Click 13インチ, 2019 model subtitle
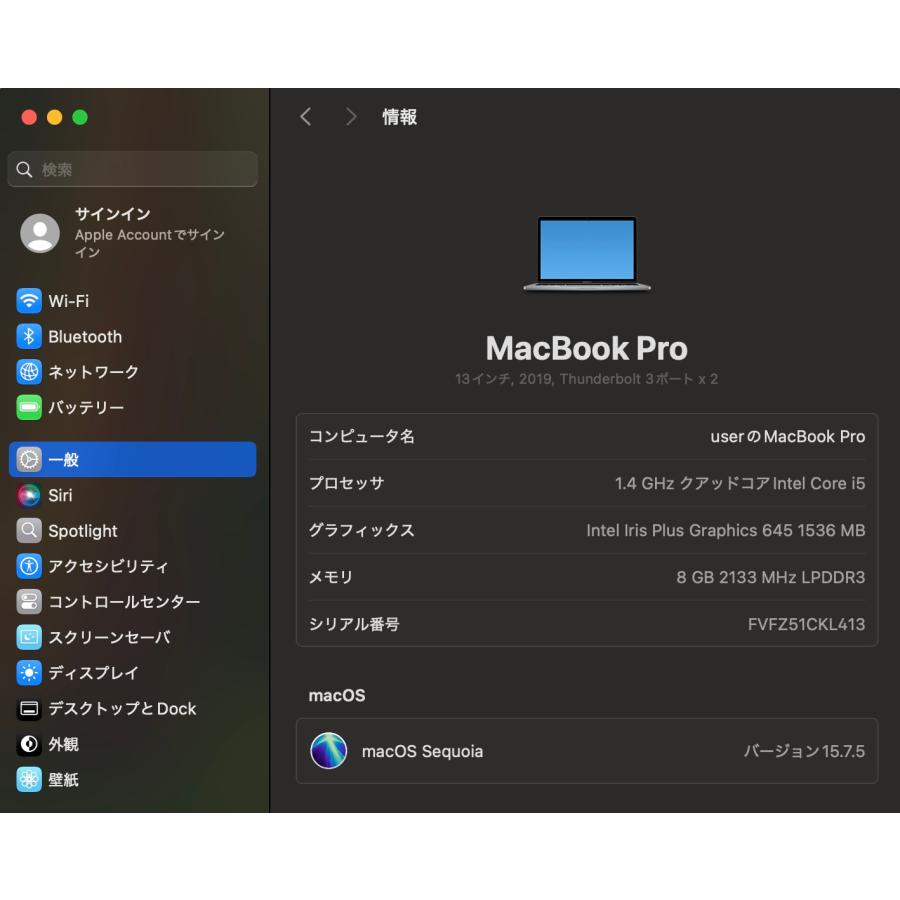The height and width of the screenshot is (900, 900). [587, 379]
